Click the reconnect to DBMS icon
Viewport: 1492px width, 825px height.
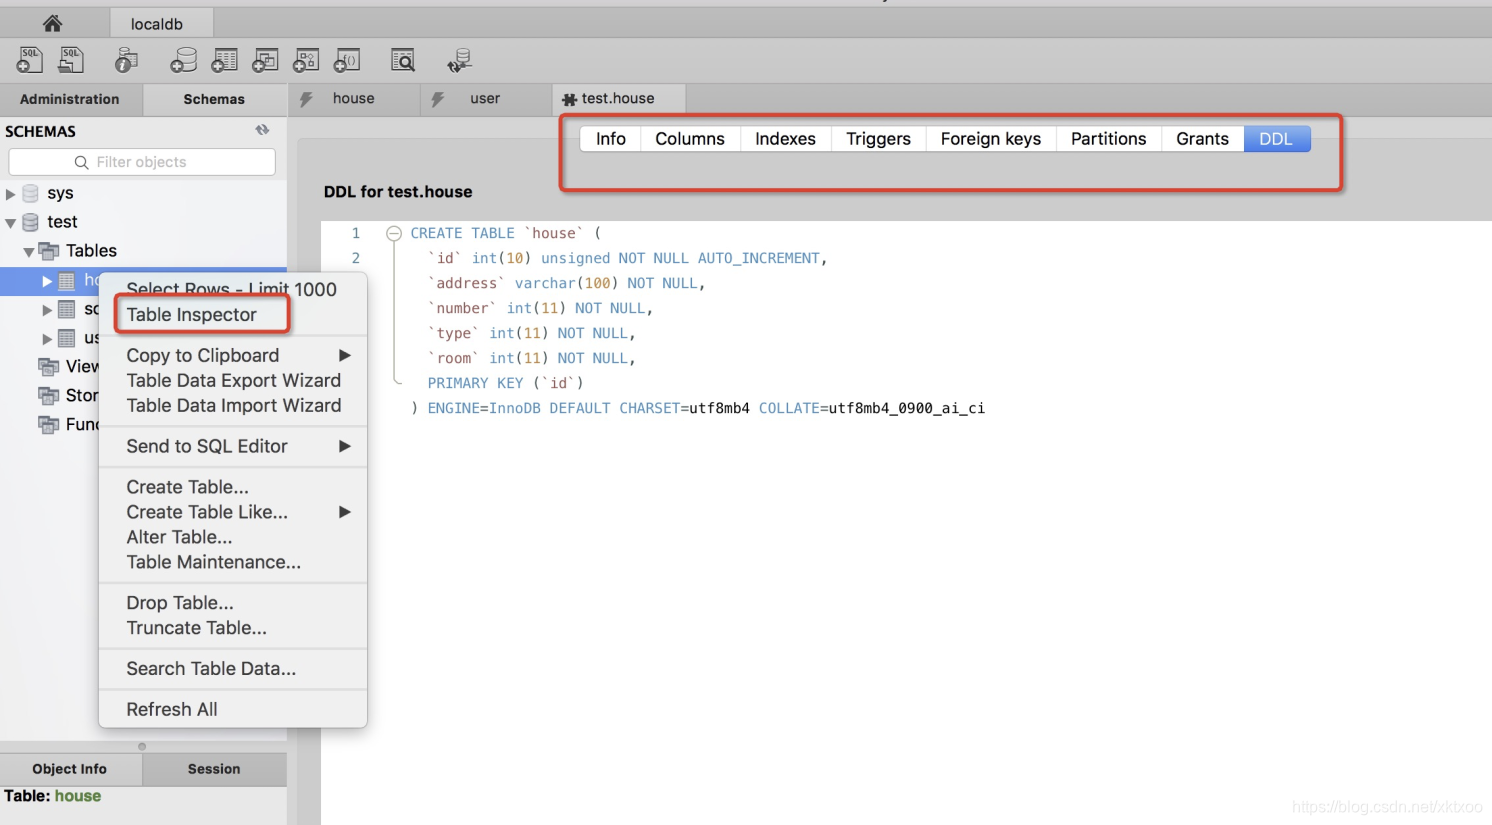pyautogui.click(x=459, y=61)
